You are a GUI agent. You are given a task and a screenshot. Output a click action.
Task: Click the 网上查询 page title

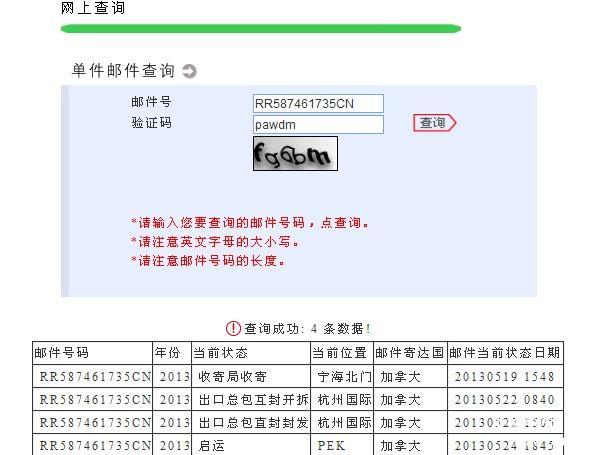pos(93,8)
